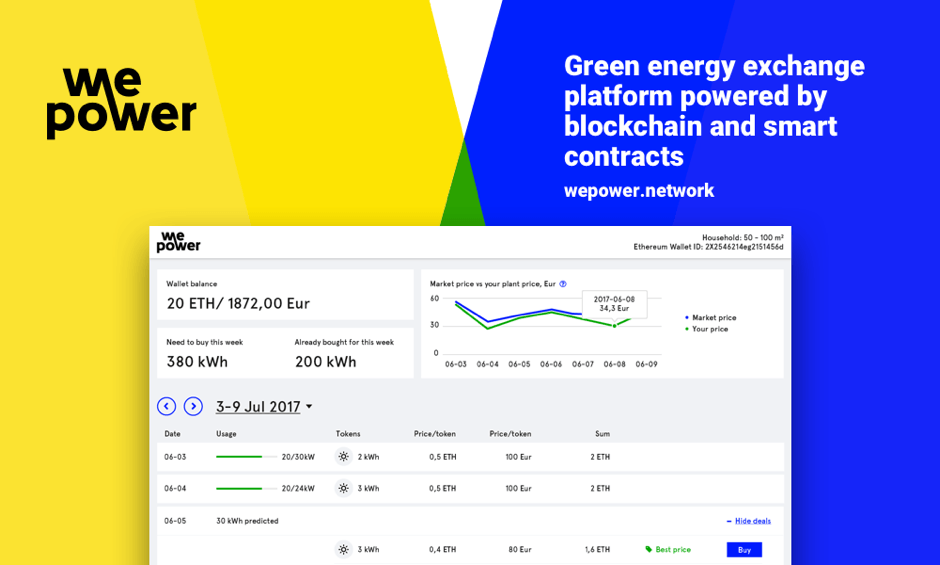This screenshot has height=565, width=940.
Task: Click the 06-05 date cell
Action: [175, 521]
